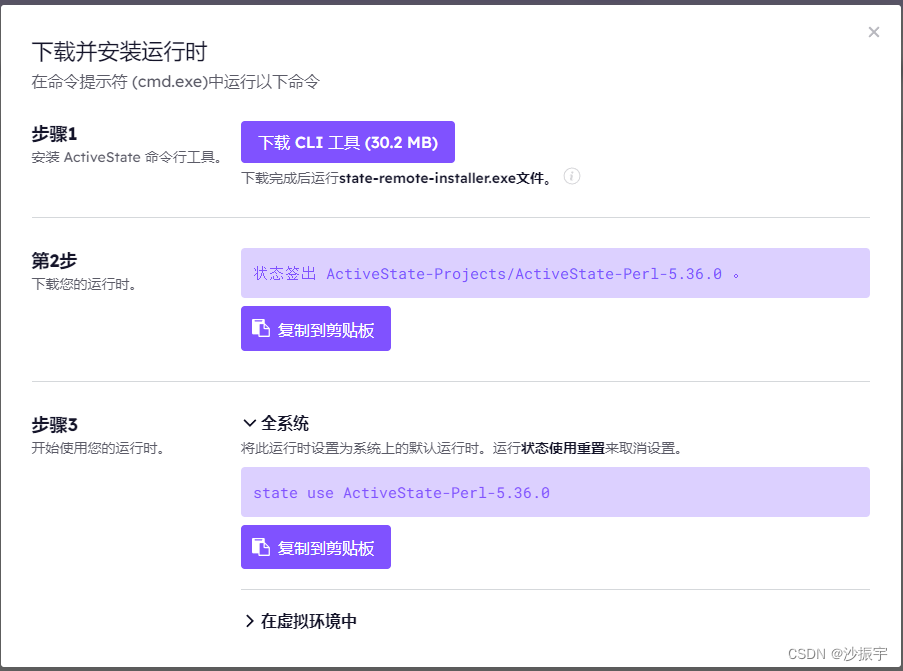The width and height of the screenshot is (903, 671).
Task: Expand the 在虚拟环境中 section
Action: [301, 621]
